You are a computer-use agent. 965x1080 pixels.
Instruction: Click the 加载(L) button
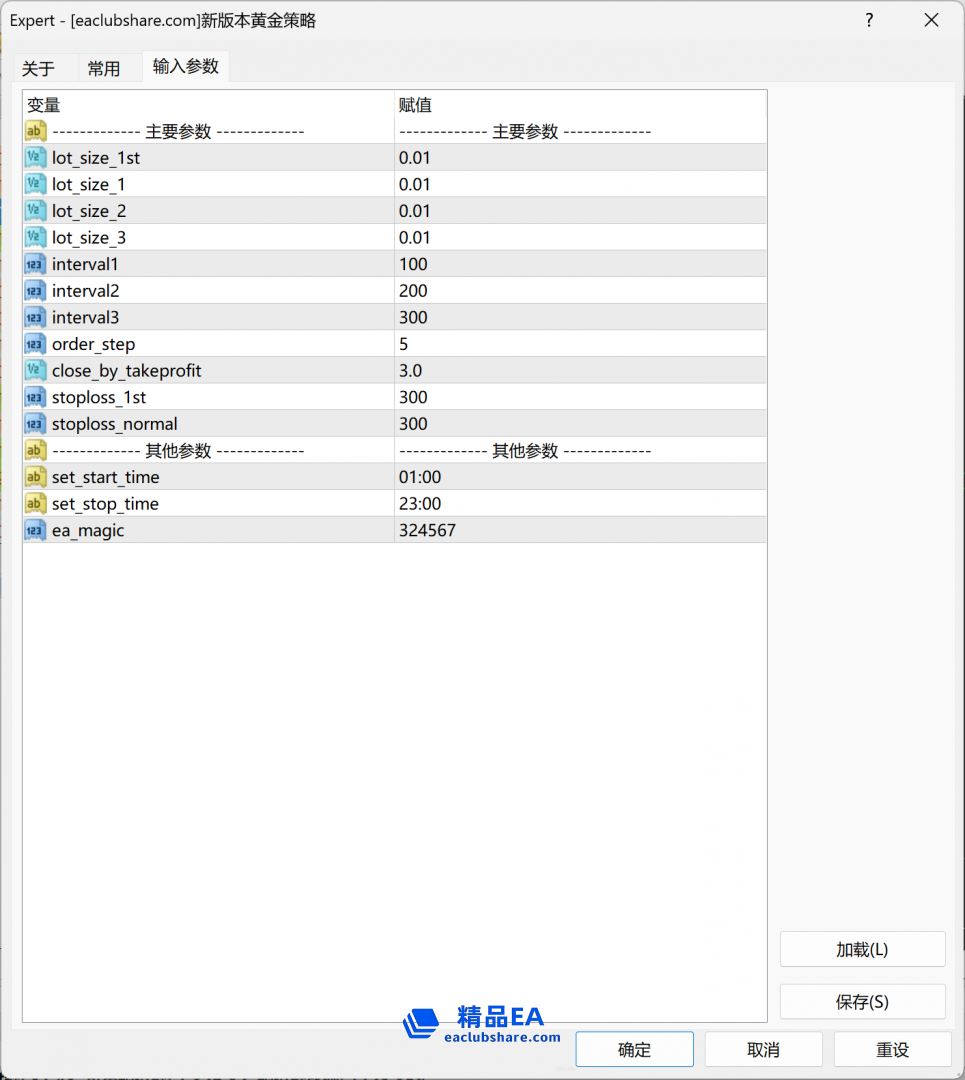pyautogui.click(x=862, y=948)
